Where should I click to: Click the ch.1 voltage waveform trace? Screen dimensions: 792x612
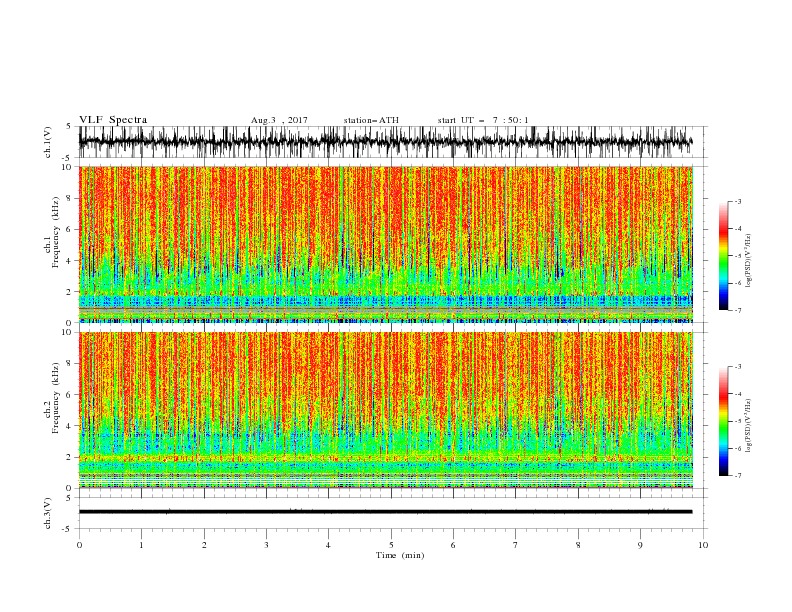(385, 142)
